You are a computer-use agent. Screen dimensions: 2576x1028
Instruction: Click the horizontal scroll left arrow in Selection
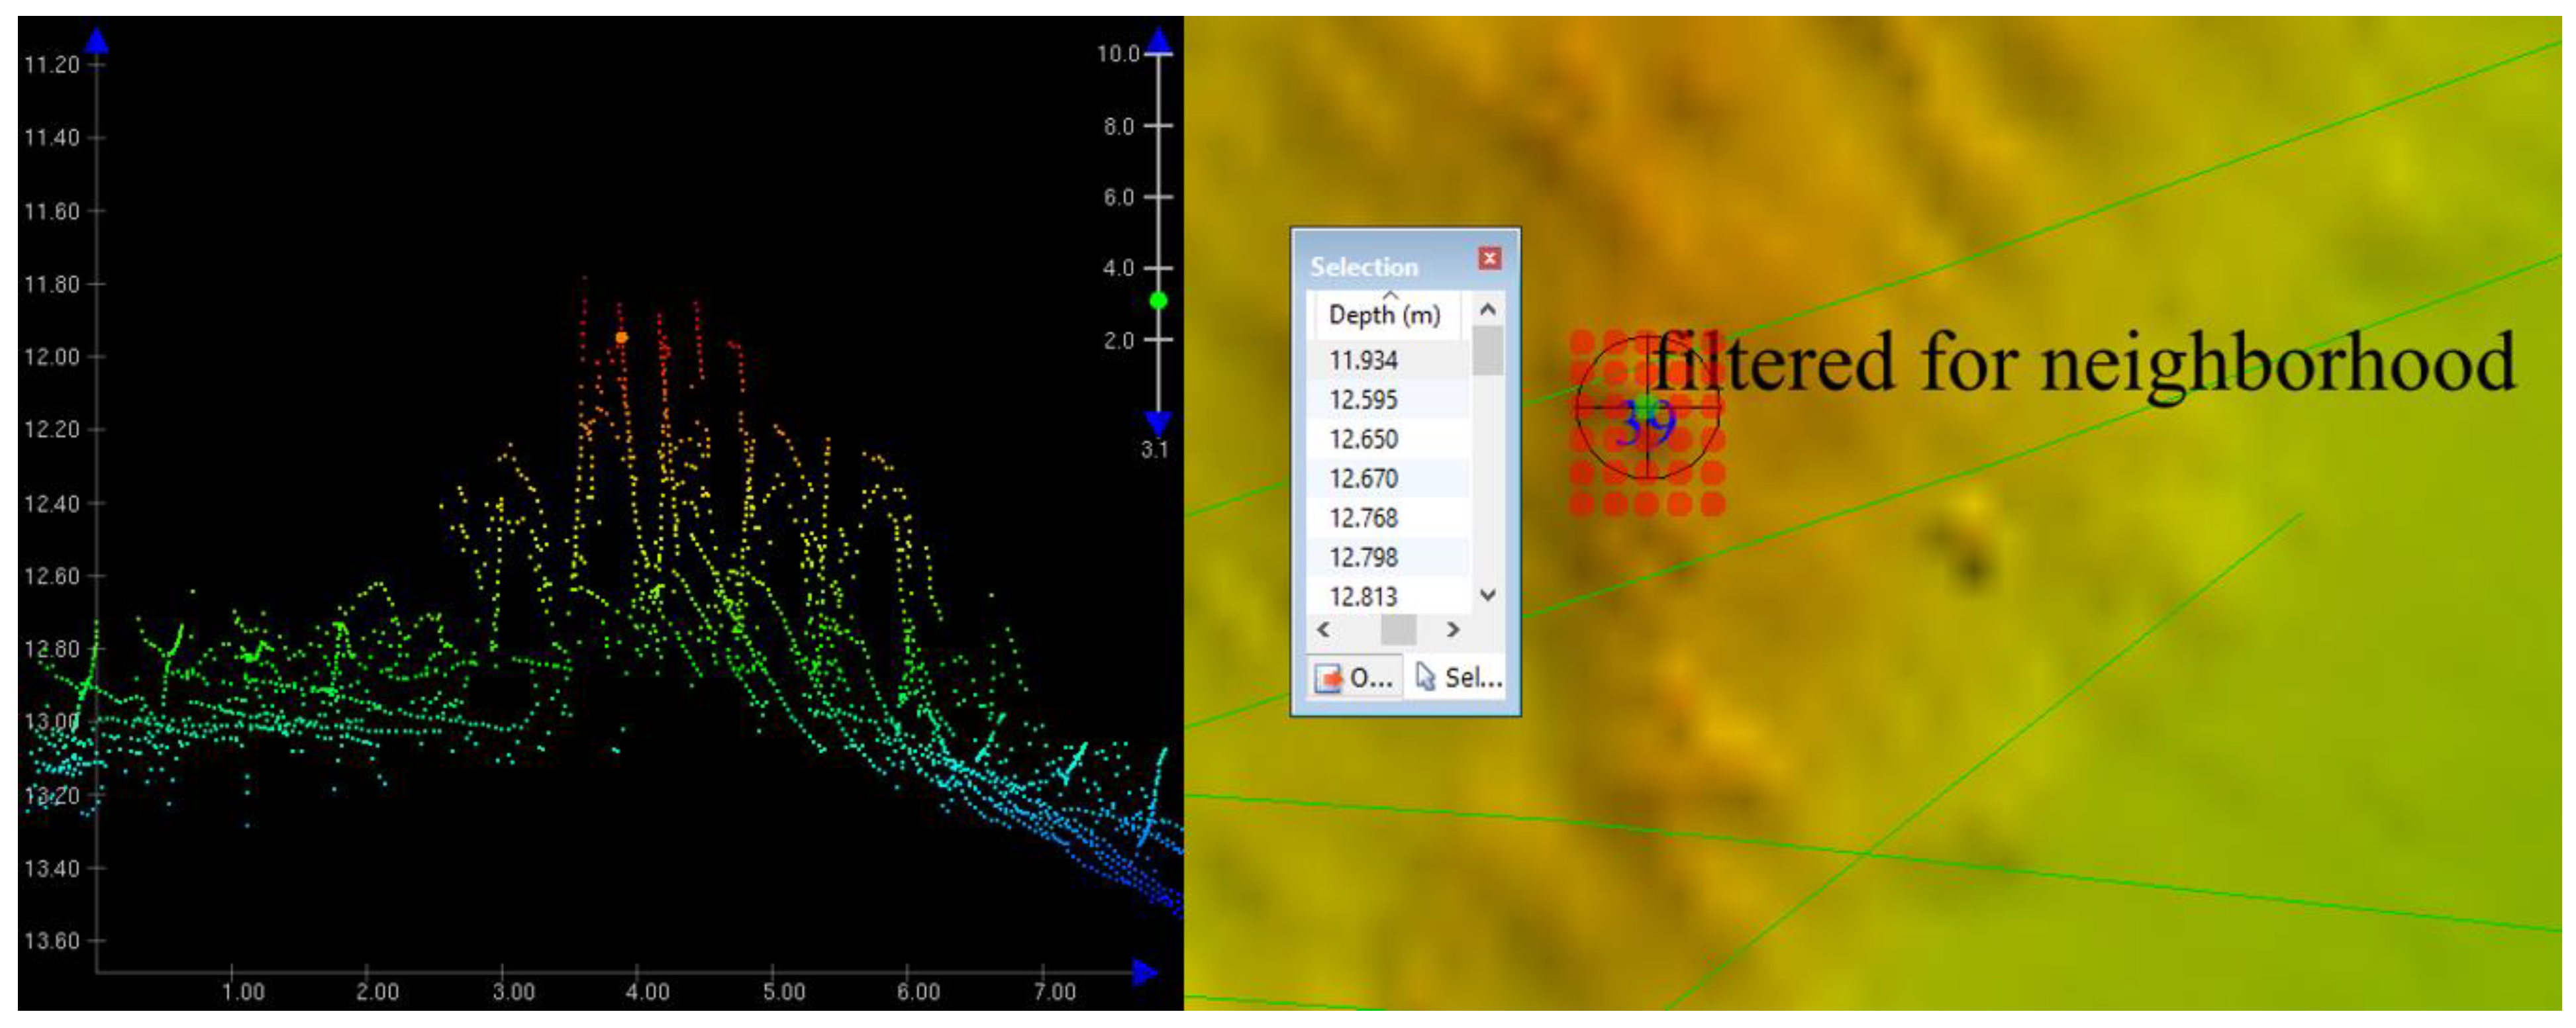coord(1323,629)
